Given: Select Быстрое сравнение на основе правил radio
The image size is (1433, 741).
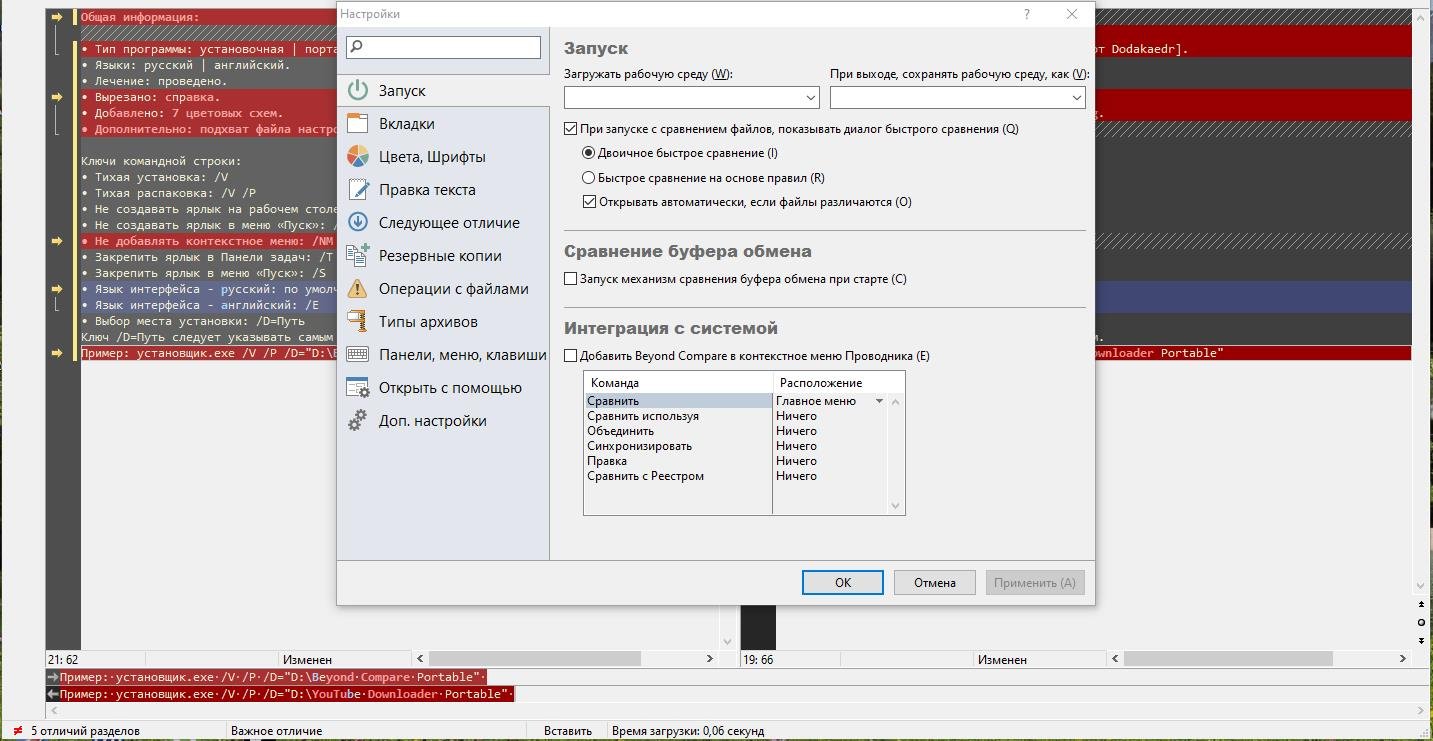Looking at the screenshot, I should [x=589, y=178].
